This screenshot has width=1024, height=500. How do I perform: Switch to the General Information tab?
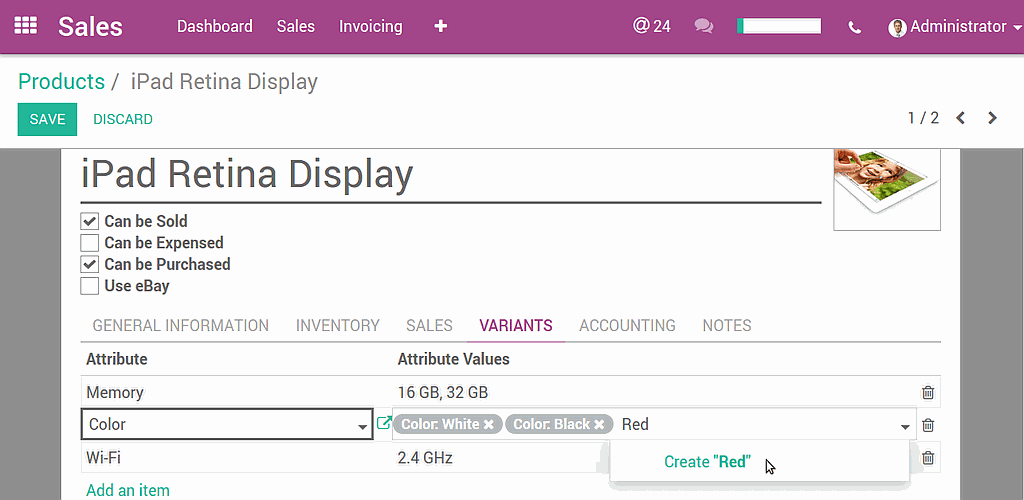coord(180,325)
